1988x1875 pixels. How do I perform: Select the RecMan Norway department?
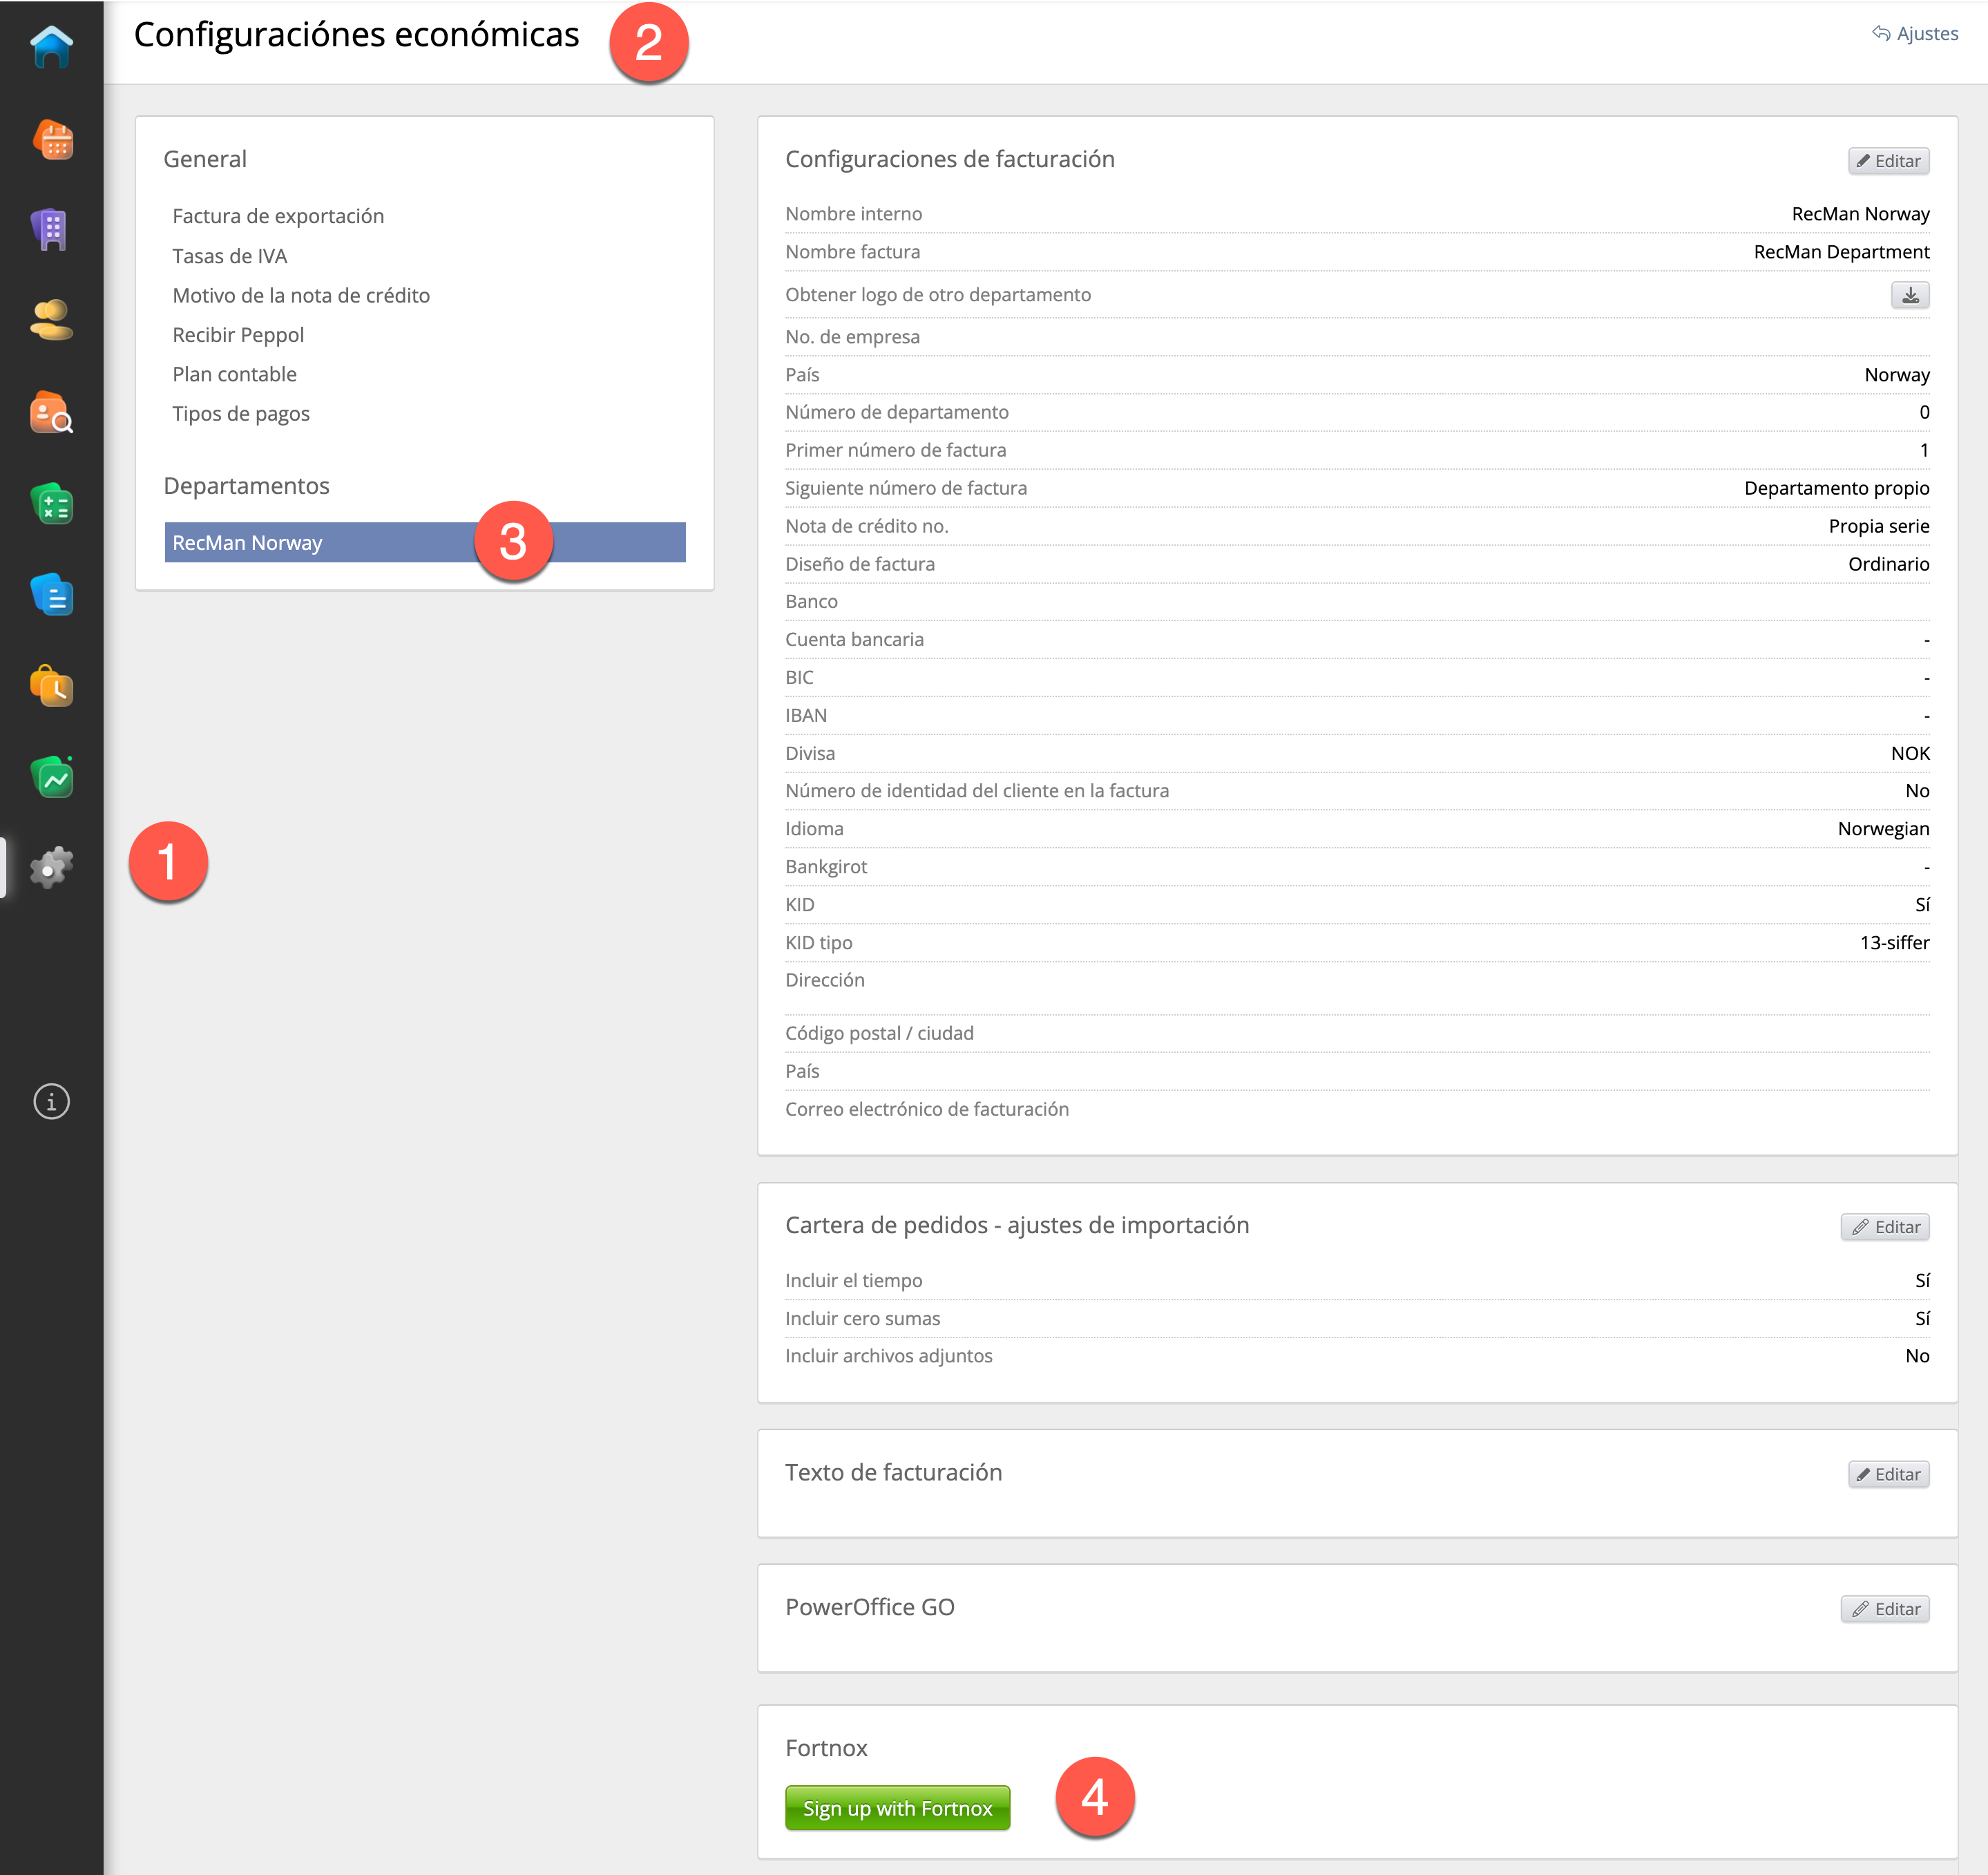coord(425,542)
